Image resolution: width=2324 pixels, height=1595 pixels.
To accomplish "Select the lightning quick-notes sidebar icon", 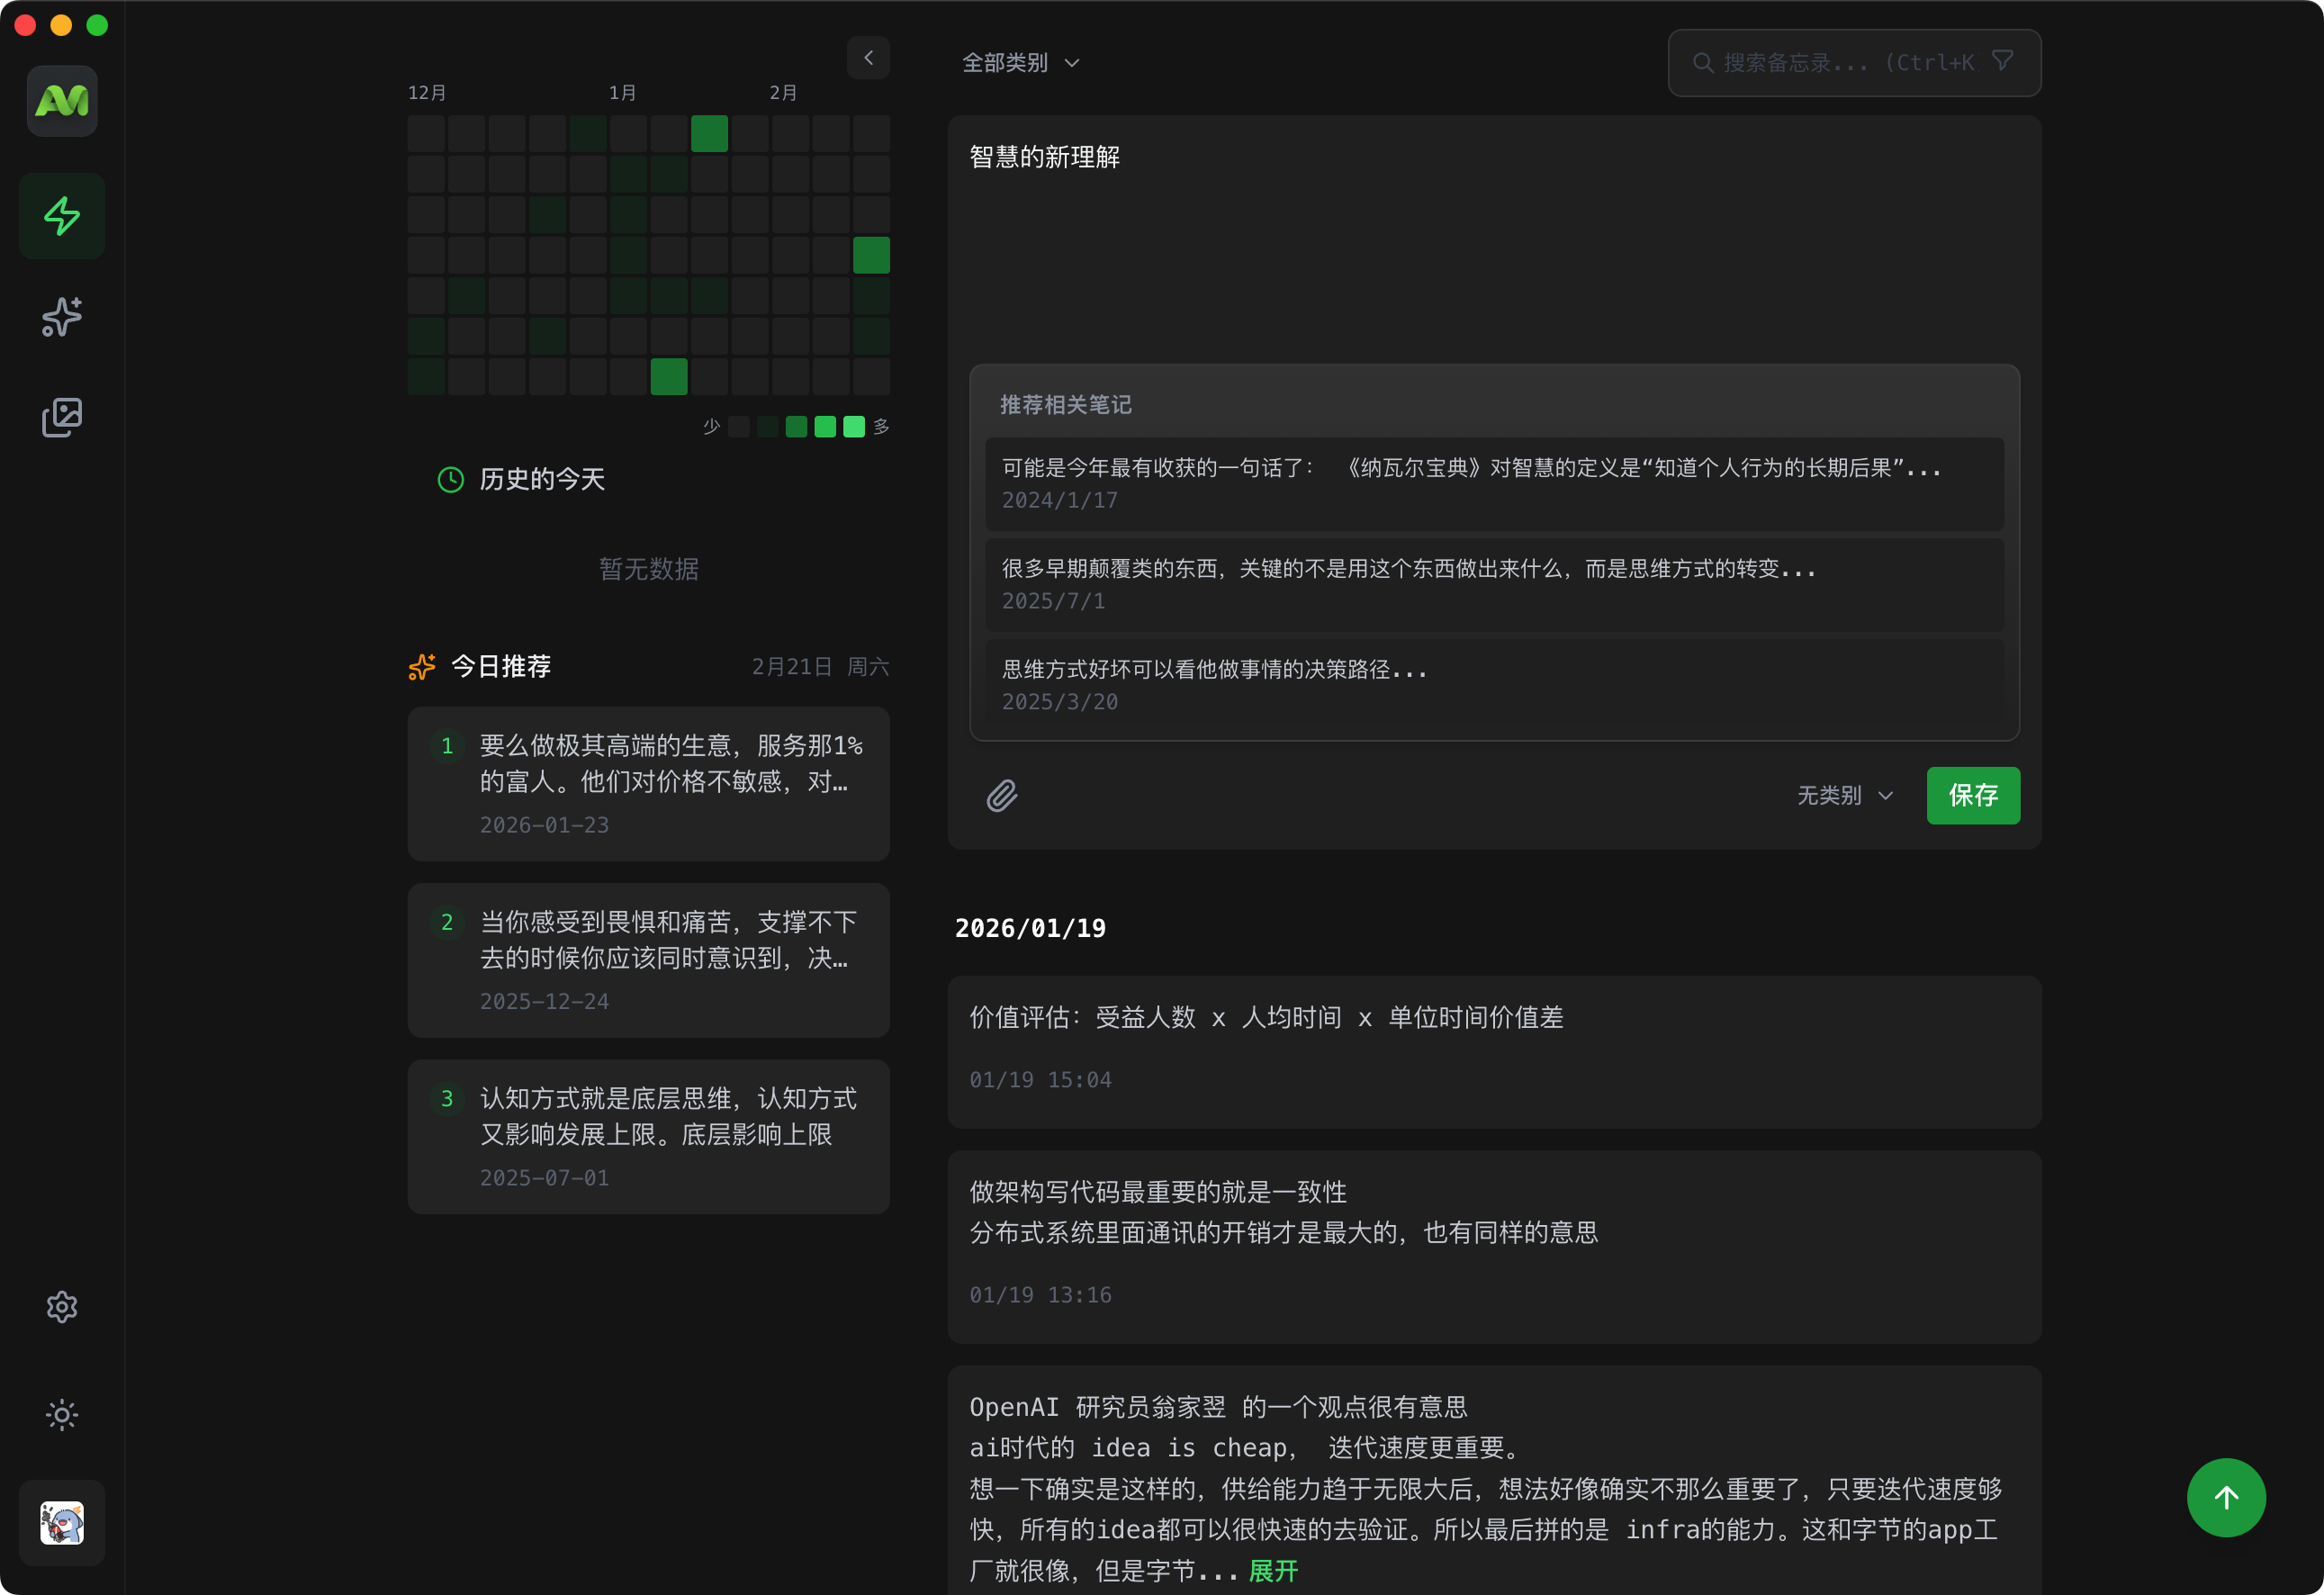I will point(61,215).
